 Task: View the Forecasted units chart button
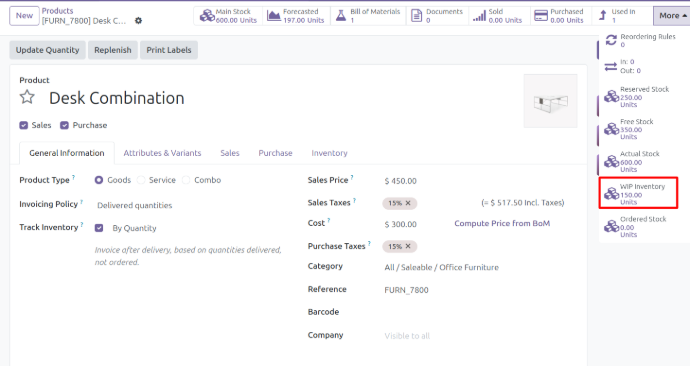(x=296, y=16)
